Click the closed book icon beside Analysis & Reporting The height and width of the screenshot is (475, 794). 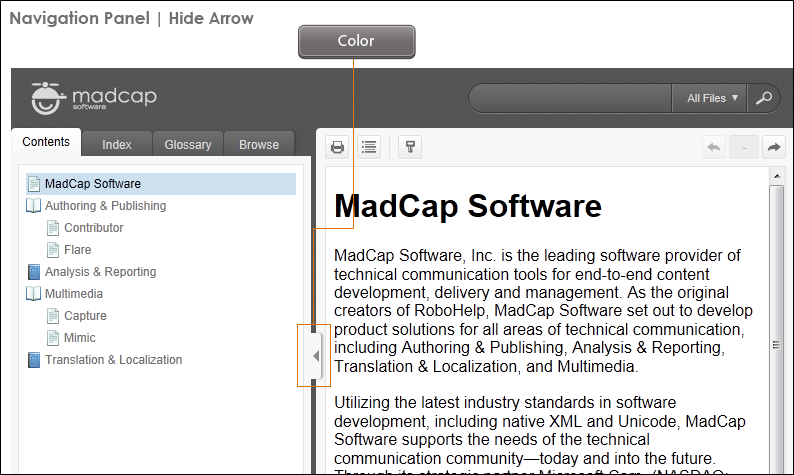33,272
